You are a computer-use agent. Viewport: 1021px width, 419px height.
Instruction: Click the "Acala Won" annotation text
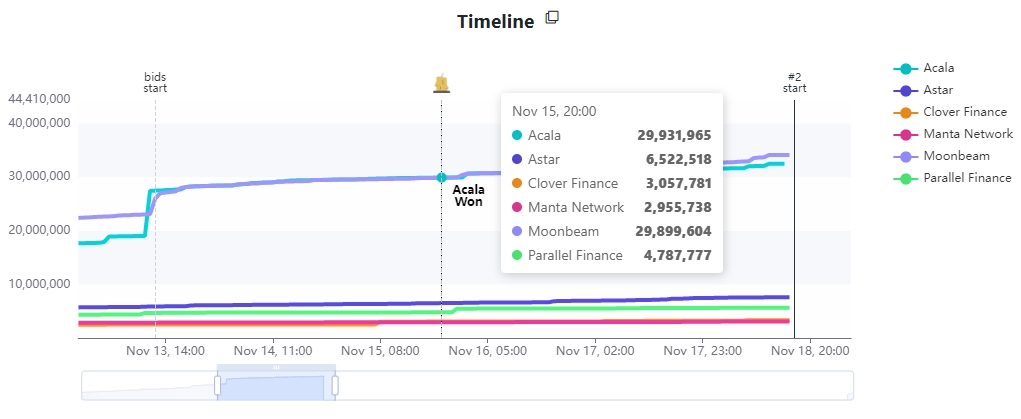[469, 195]
